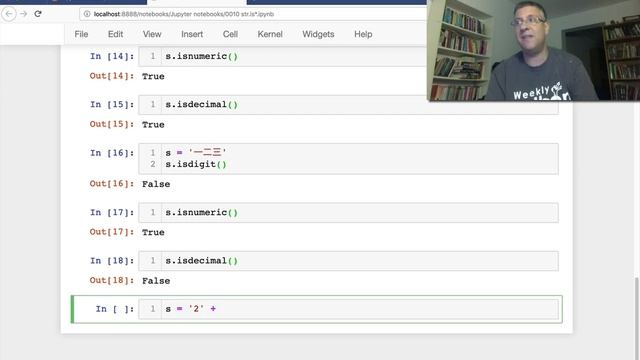
Task: Click the site info icon in address bar
Action: click(87, 14)
